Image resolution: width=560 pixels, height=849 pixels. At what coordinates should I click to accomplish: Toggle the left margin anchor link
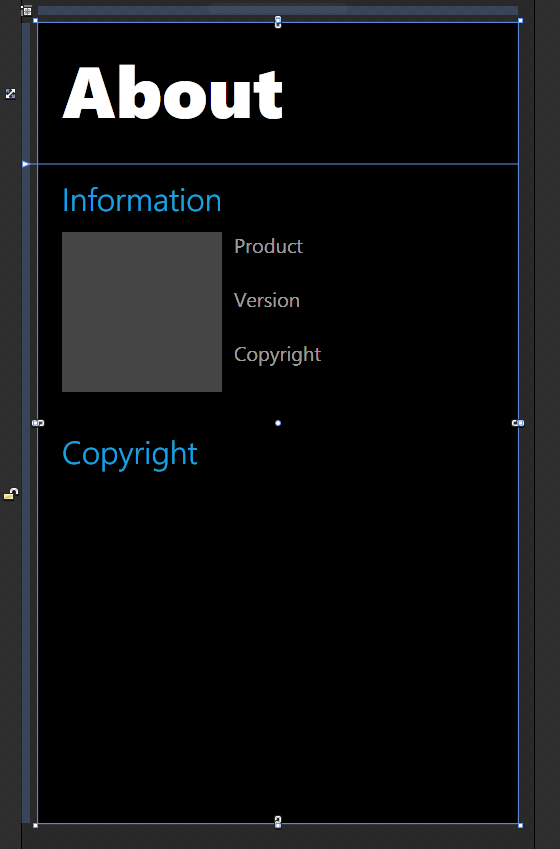(38, 423)
